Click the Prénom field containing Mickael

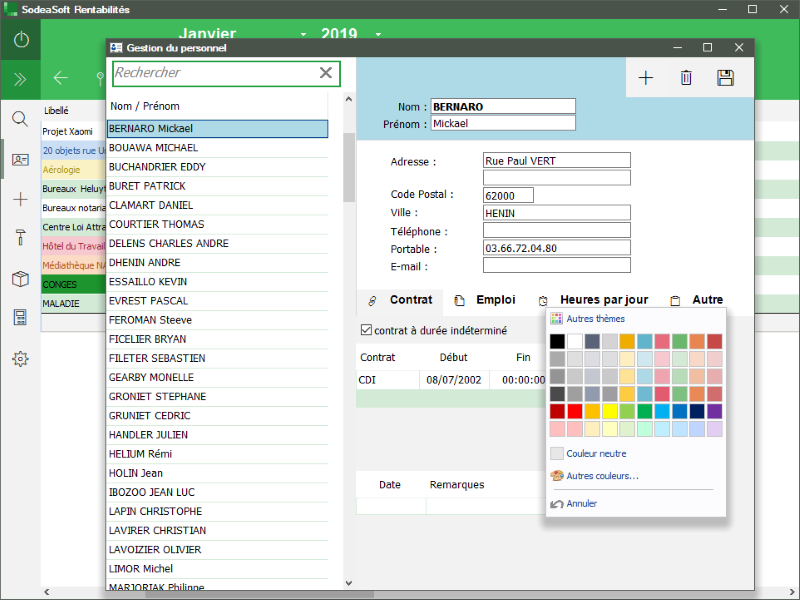(503, 123)
